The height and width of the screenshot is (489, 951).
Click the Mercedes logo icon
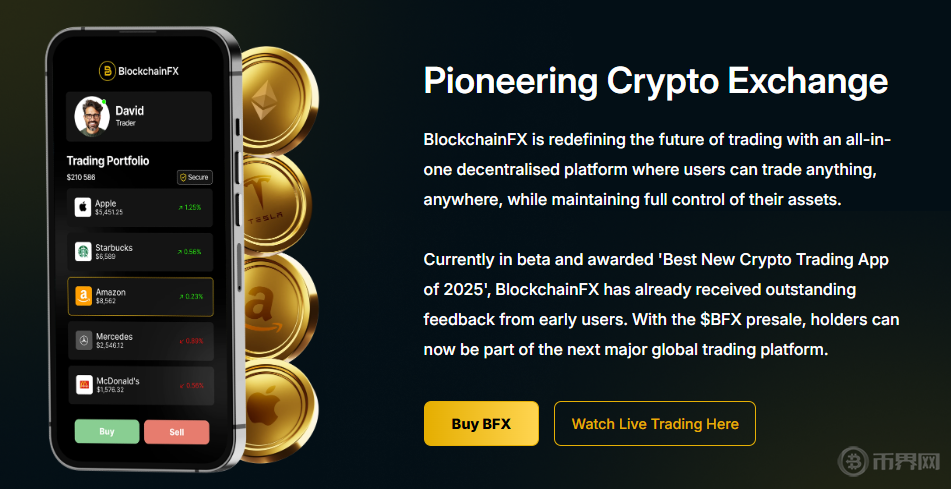[x=84, y=341]
